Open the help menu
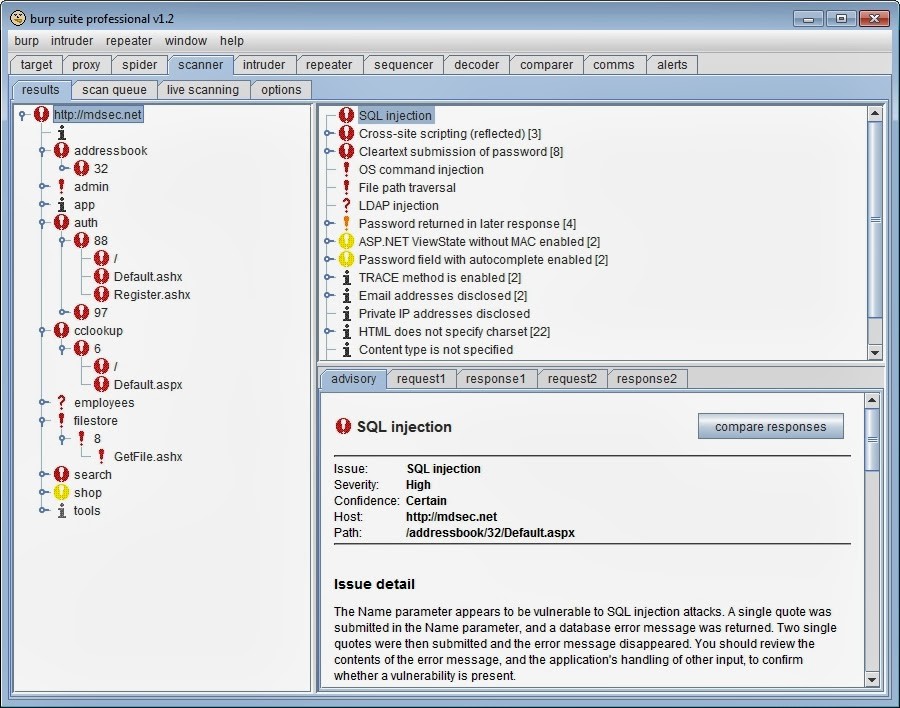 [232, 41]
